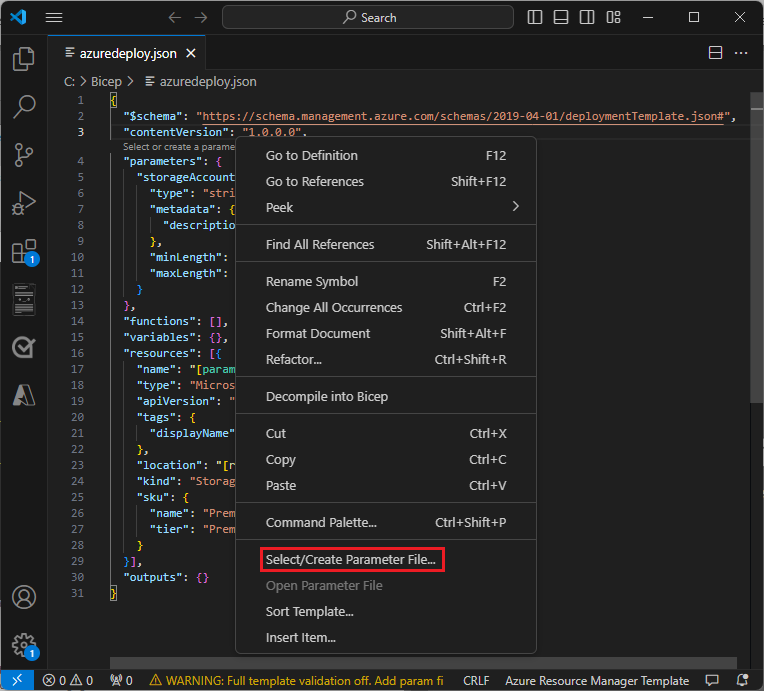Select Change All Occurrences
This screenshot has width=764, height=691.
pos(386,307)
